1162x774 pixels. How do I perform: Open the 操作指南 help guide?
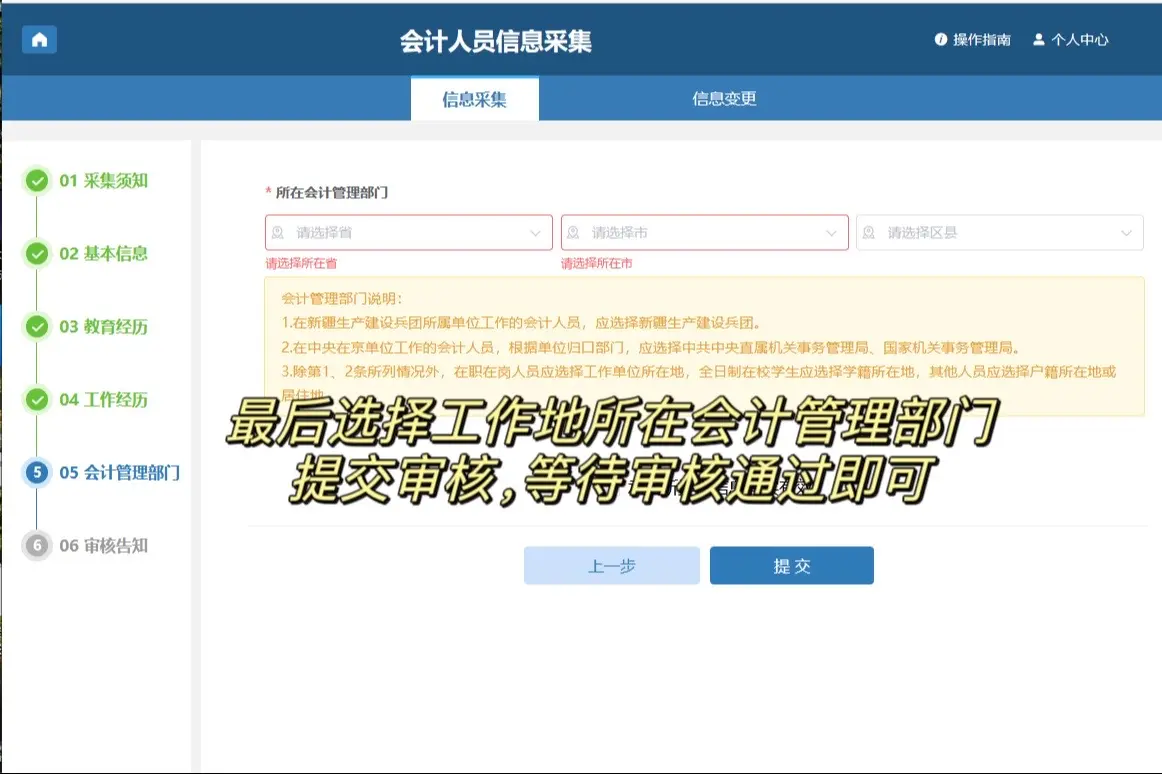(972, 40)
